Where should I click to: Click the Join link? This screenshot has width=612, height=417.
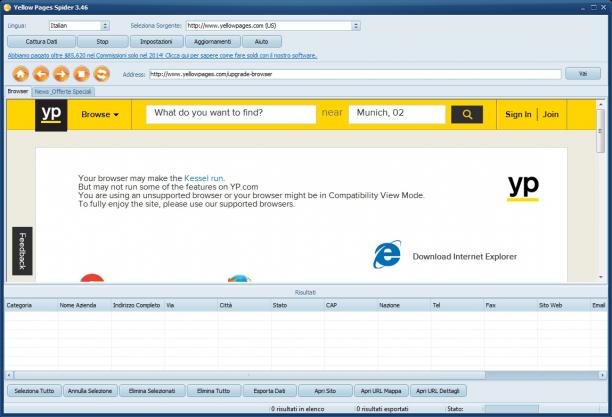551,114
